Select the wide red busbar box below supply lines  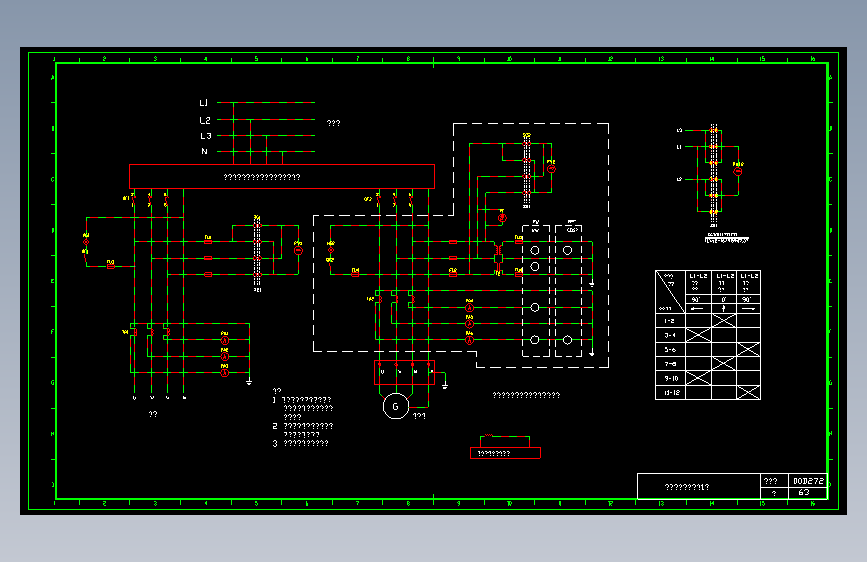tap(282, 176)
